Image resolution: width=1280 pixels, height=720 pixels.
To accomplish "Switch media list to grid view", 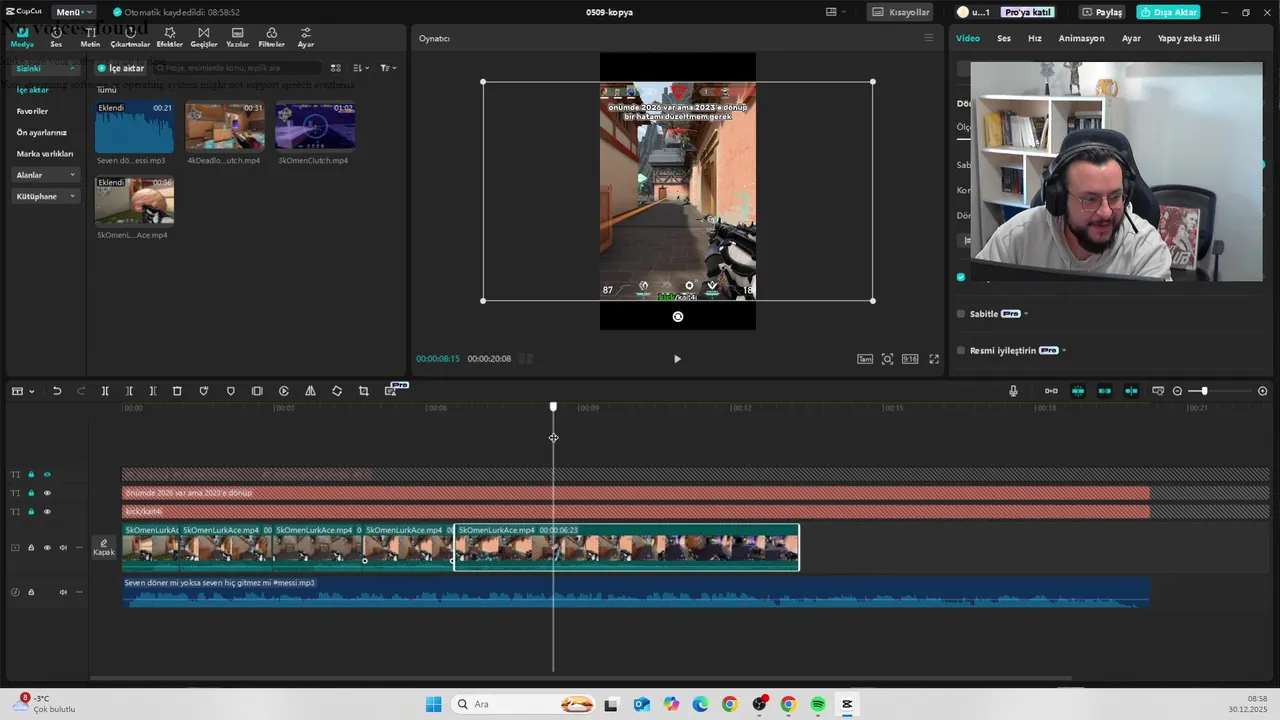I will [336, 68].
